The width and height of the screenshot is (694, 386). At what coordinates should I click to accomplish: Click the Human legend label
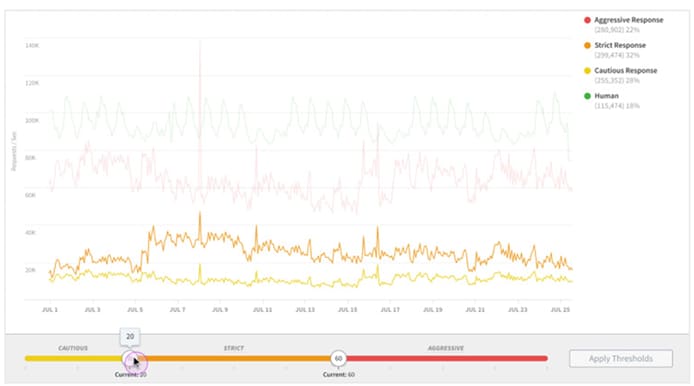click(x=606, y=96)
